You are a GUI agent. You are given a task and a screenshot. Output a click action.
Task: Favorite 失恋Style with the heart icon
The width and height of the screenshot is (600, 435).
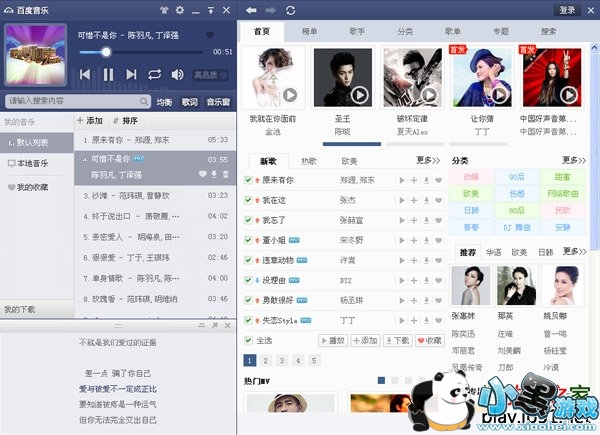pos(439,320)
